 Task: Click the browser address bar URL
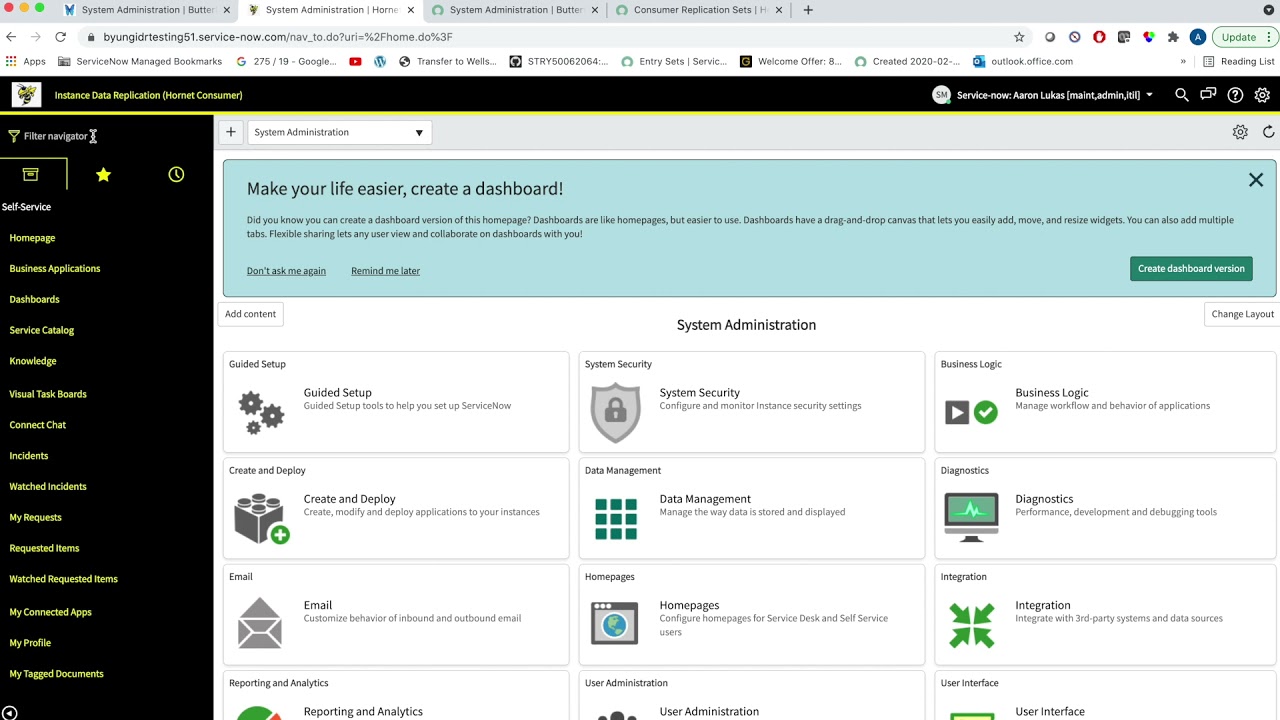(x=270, y=37)
